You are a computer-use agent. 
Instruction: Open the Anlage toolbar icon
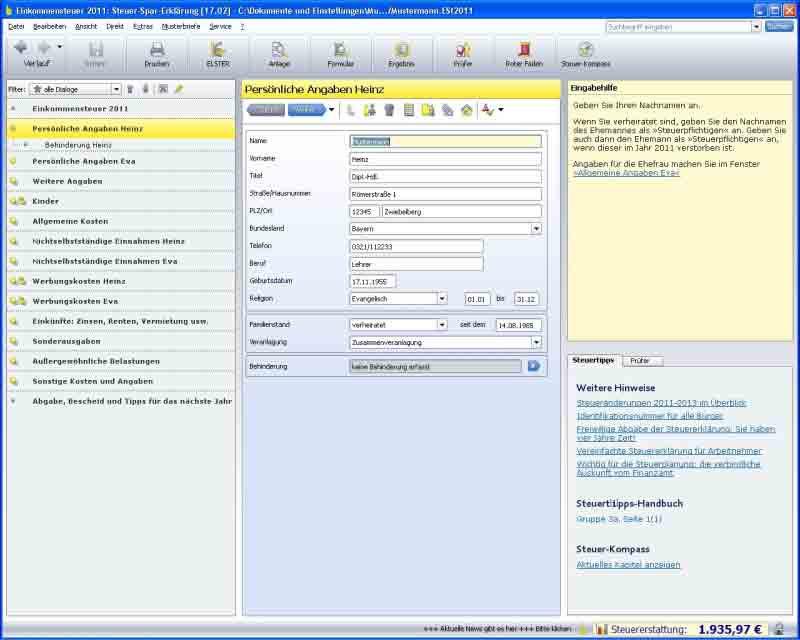coord(279,50)
